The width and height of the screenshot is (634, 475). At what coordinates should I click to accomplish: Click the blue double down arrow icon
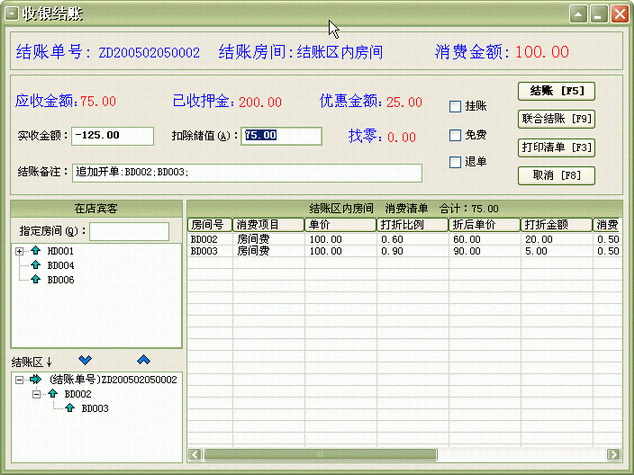coord(85,360)
